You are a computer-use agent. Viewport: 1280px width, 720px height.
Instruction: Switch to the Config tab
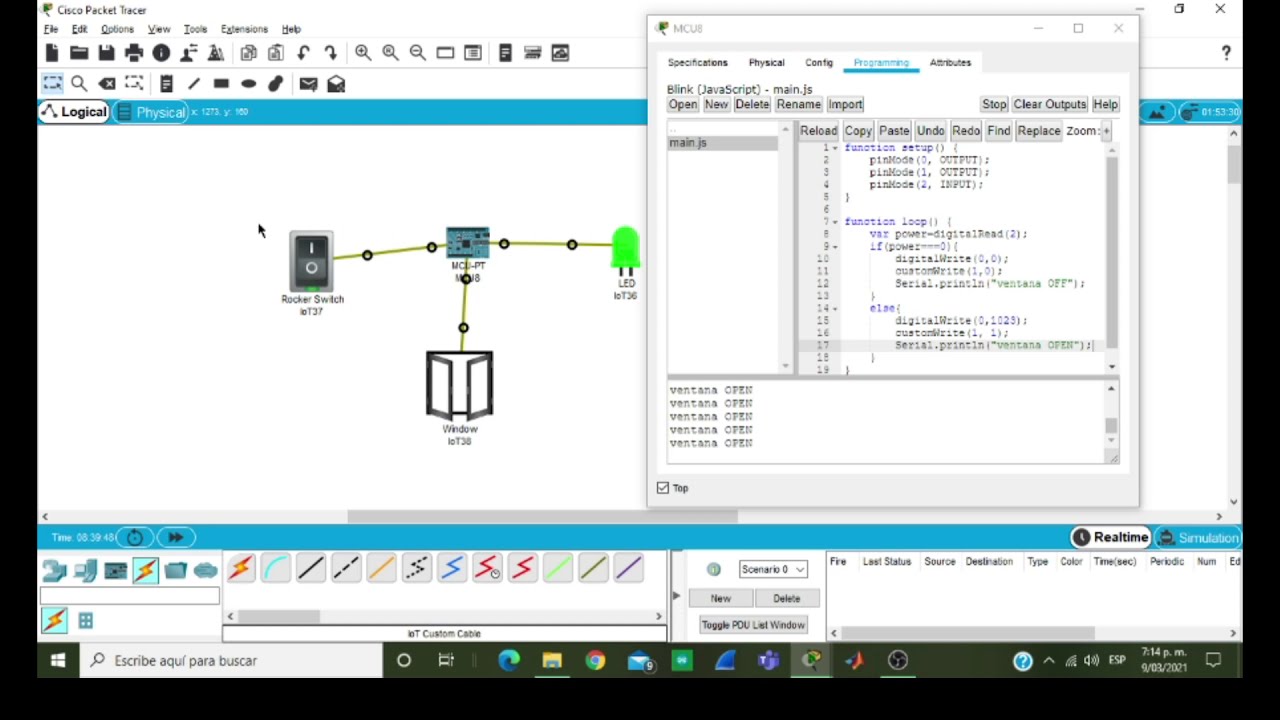tap(818, 62)
